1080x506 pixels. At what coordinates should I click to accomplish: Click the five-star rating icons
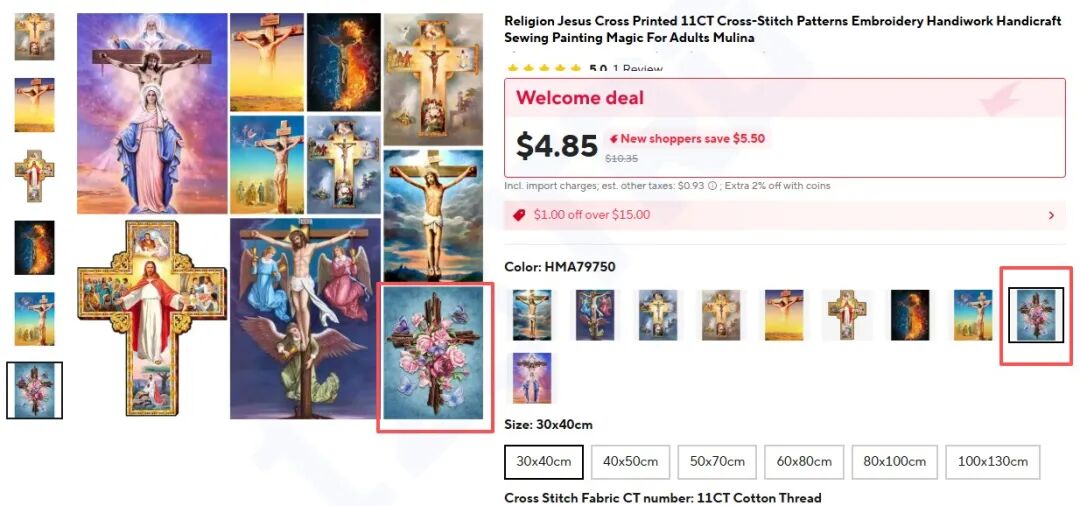click(x=544, y=69)
